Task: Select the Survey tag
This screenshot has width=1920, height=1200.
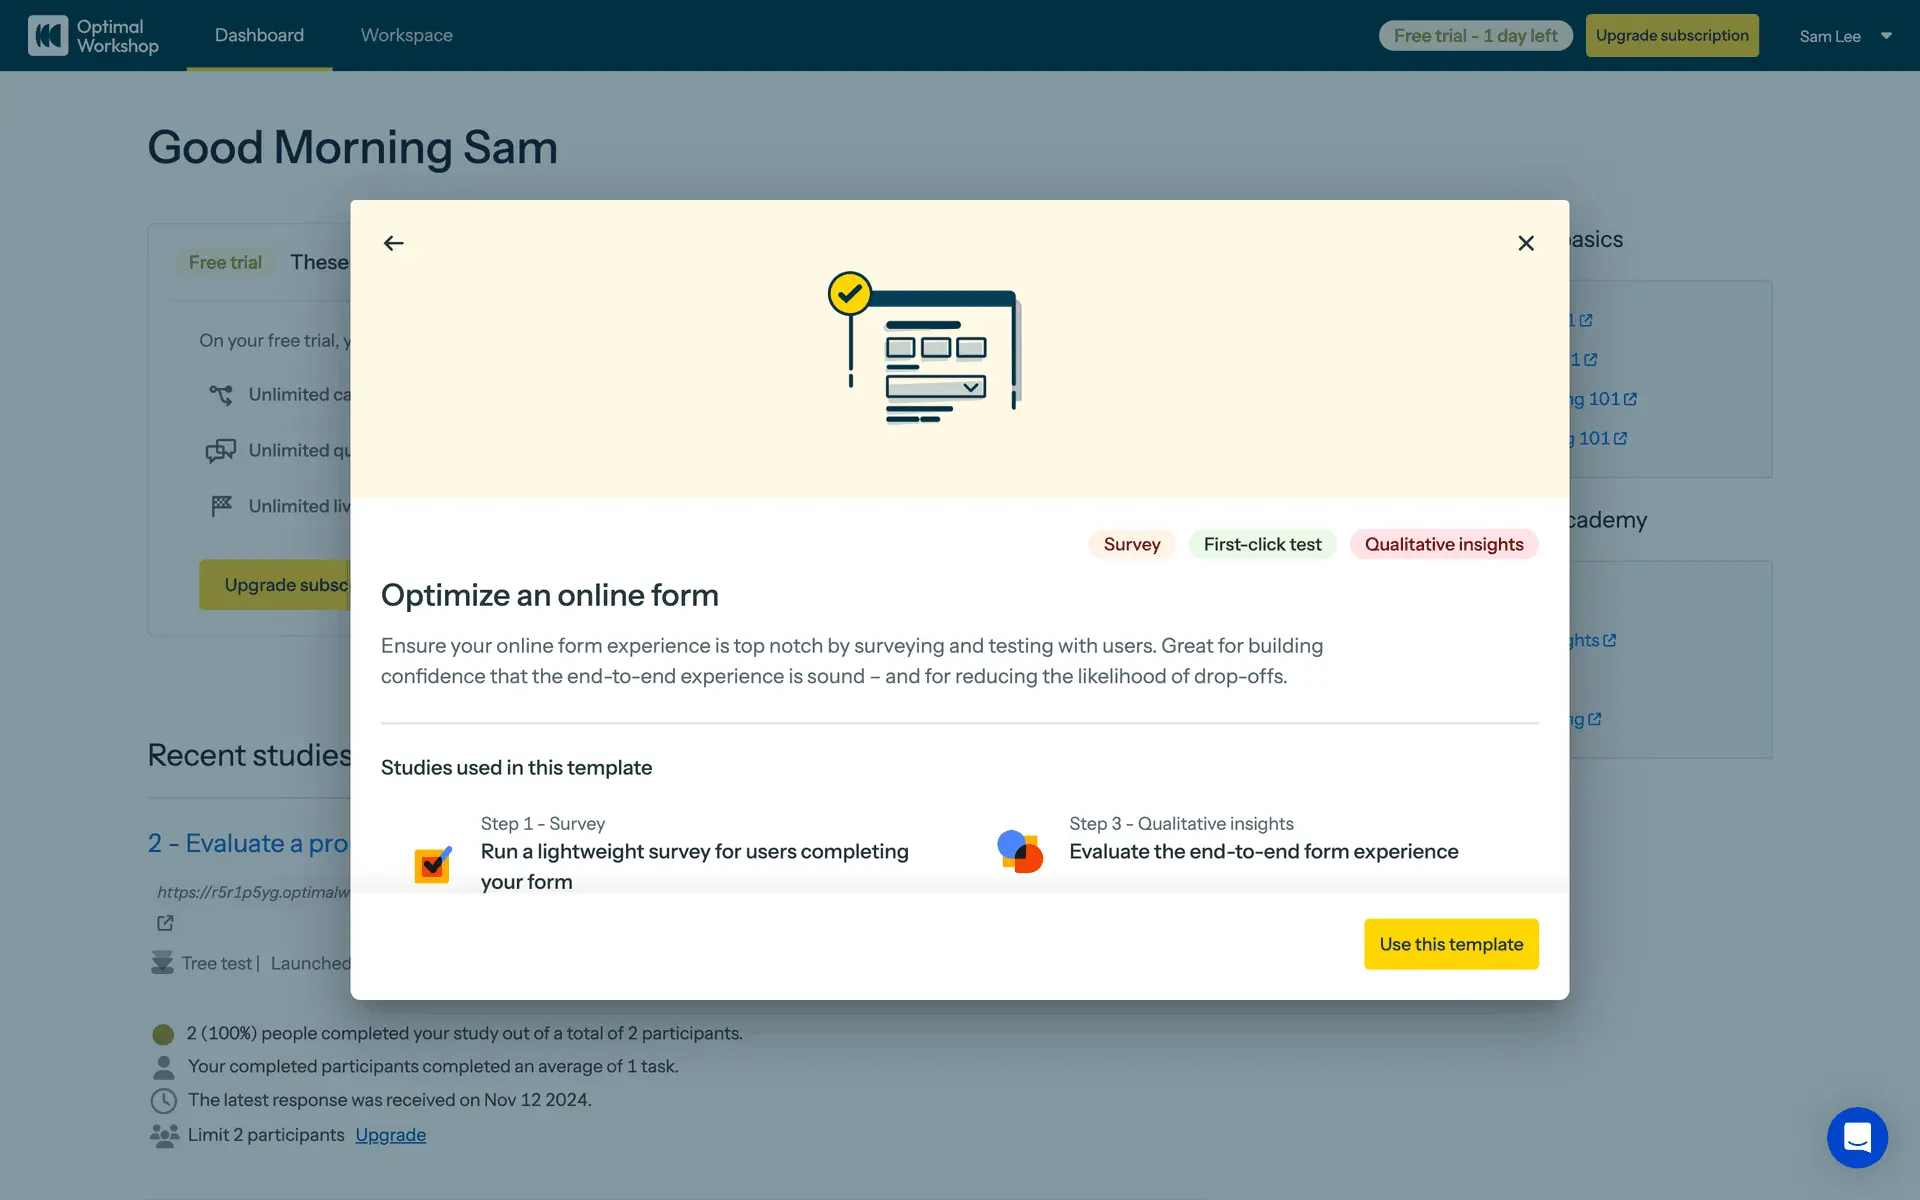Action: tap(1131, 544)
